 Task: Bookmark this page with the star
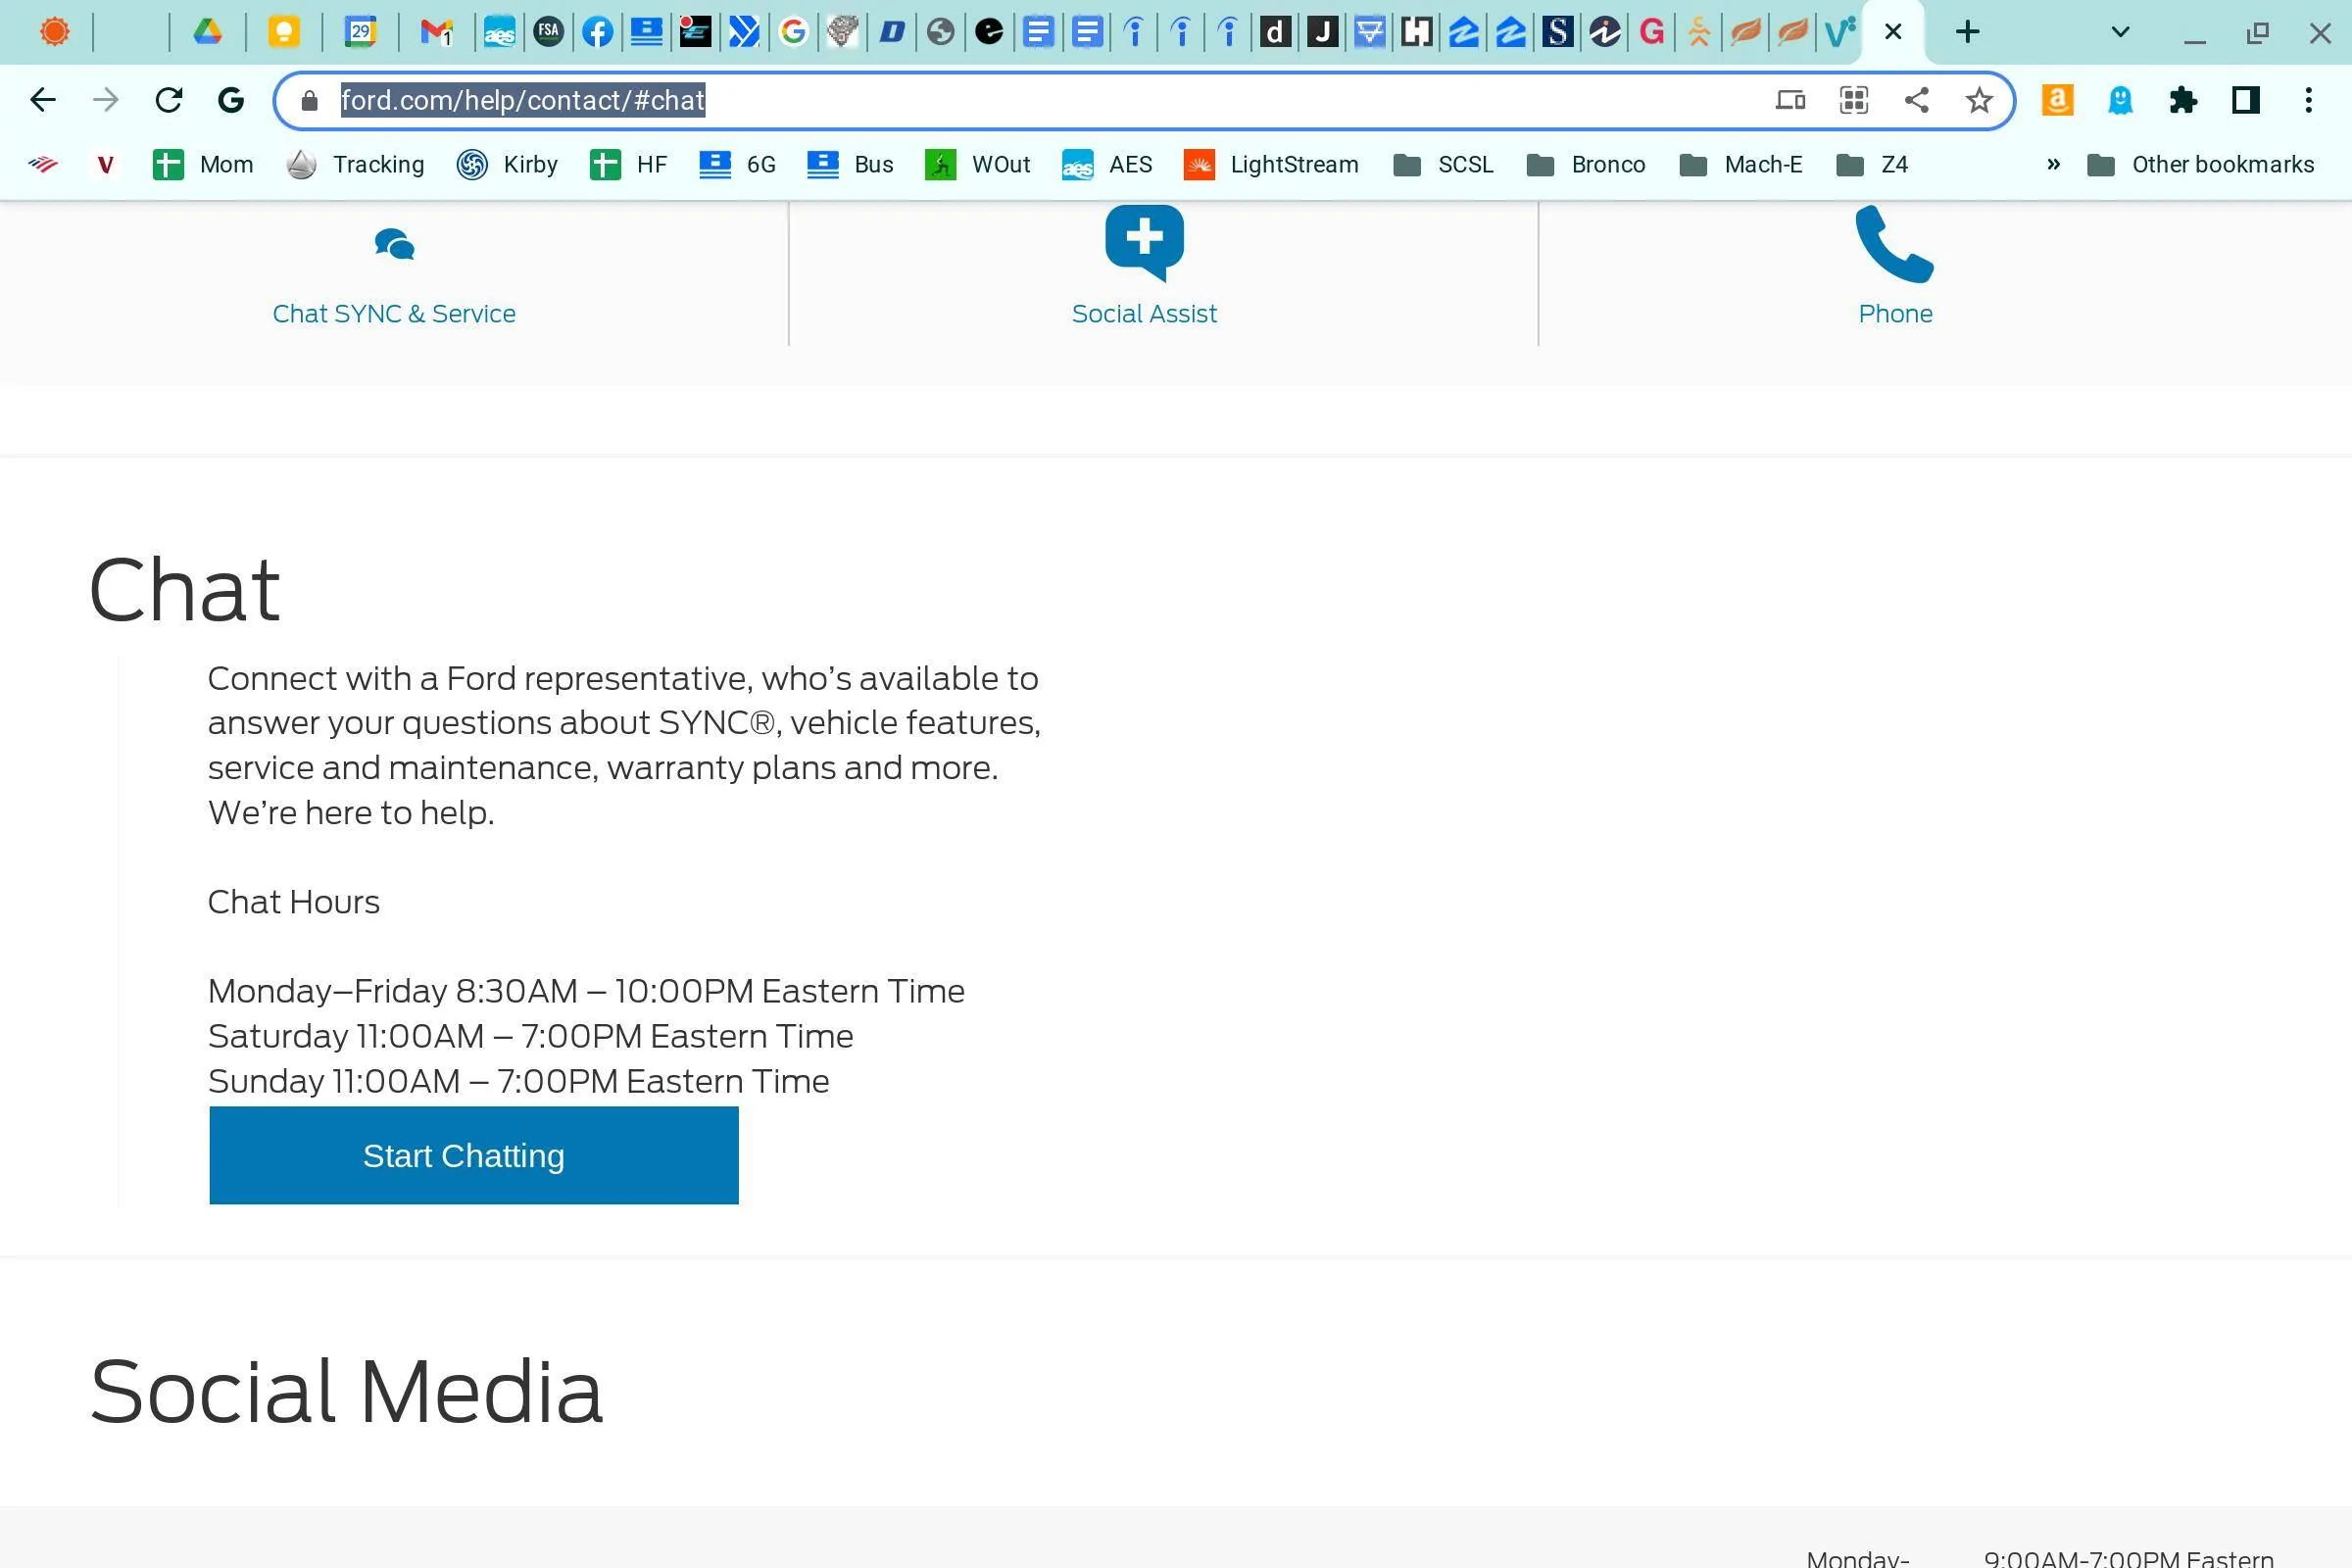pyautogui.click(x=1979, y=100)
